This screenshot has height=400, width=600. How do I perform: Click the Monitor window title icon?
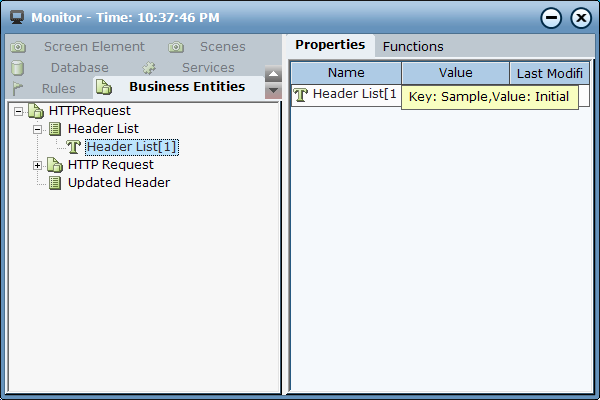(16, 17)
